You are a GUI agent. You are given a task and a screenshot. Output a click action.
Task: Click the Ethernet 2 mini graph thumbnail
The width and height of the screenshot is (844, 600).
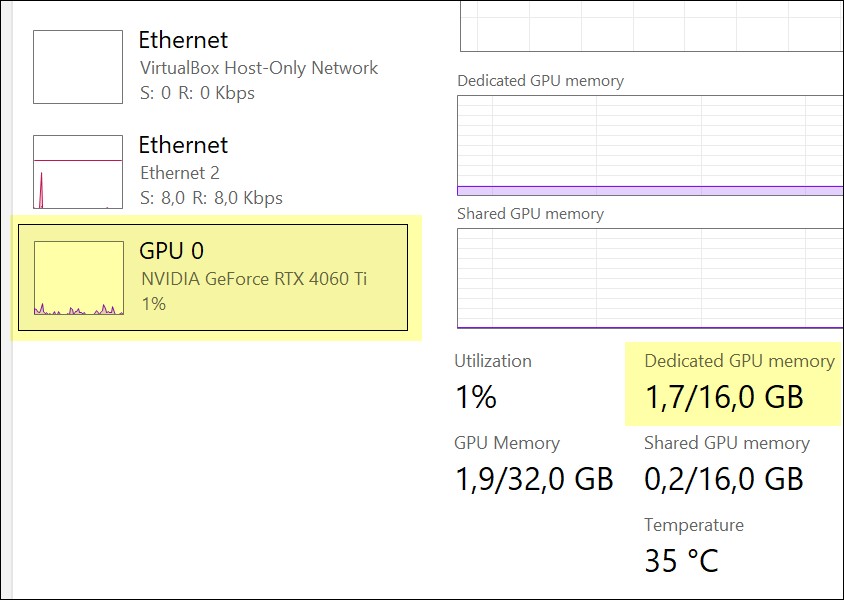tap(77, 172)
